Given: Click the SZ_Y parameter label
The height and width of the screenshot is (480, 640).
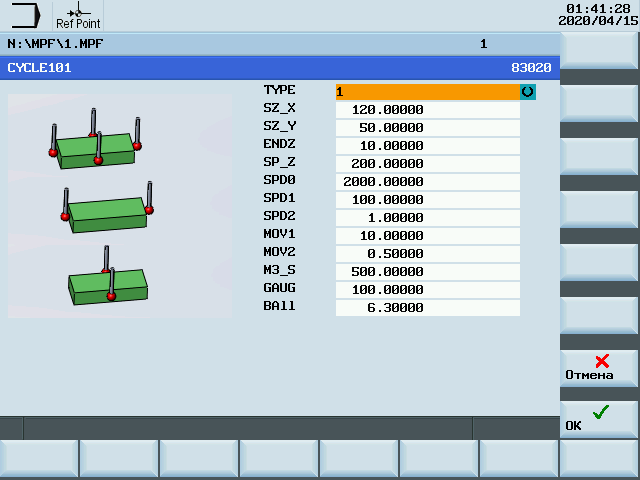Looking at the screenshot, I should coord(279,126).
